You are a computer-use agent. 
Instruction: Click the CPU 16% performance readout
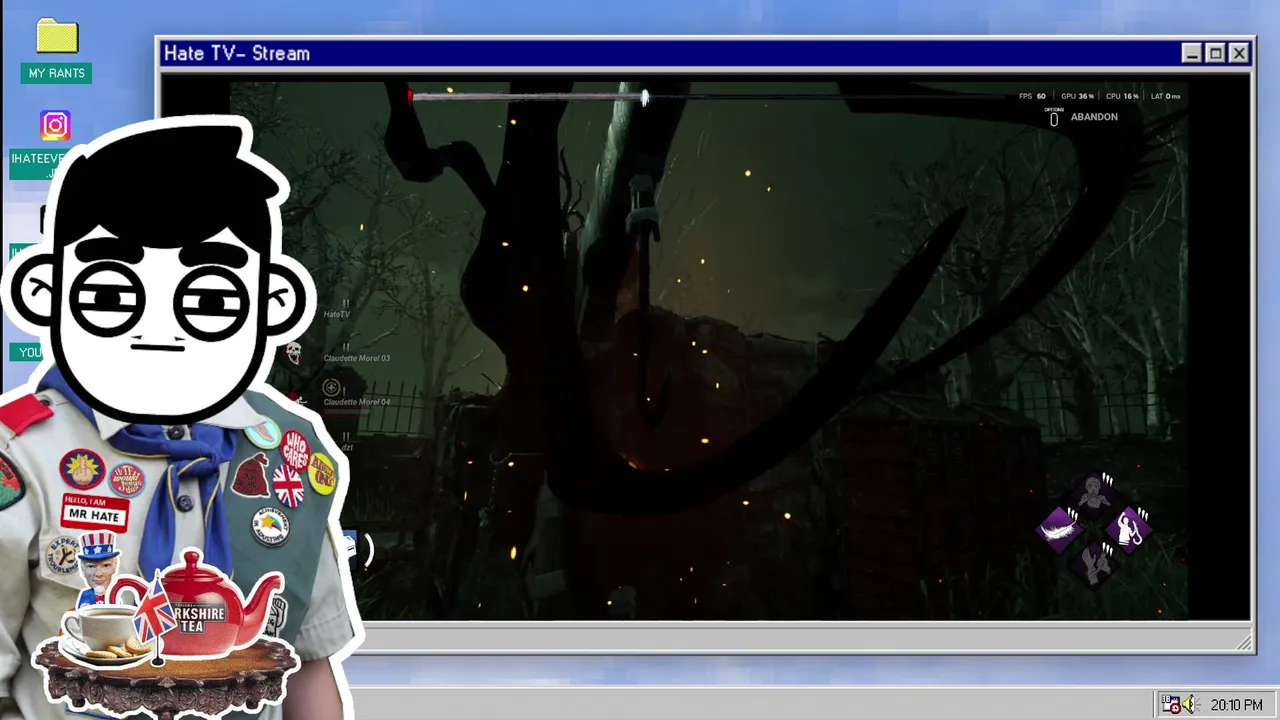pos(1123,96)
